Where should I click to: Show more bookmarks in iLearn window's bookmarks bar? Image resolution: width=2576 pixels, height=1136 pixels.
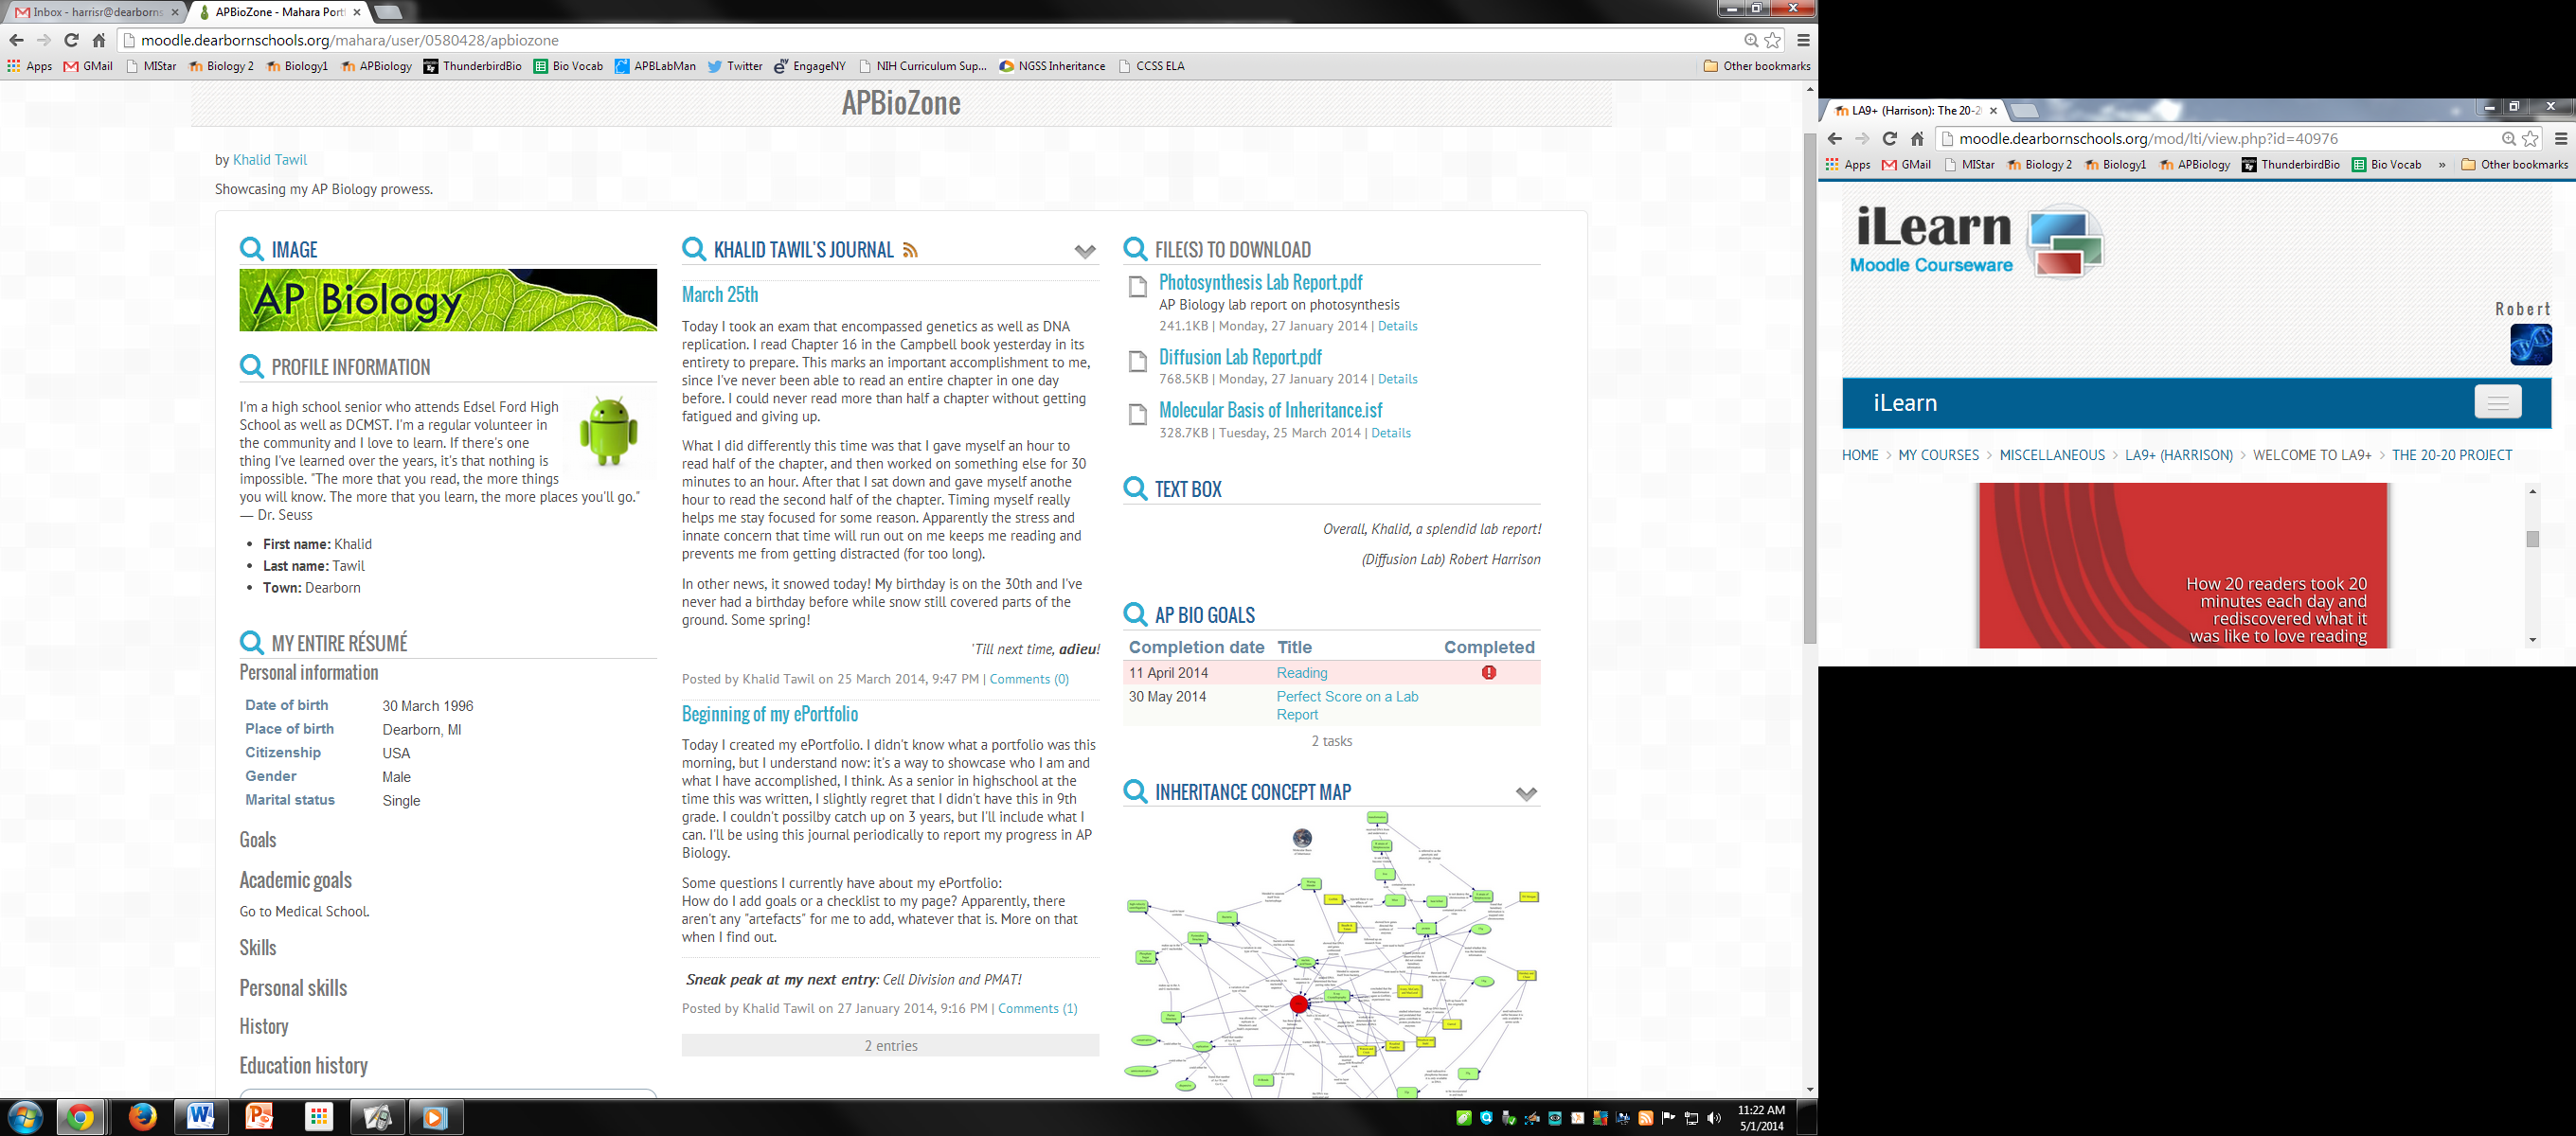2442,165
